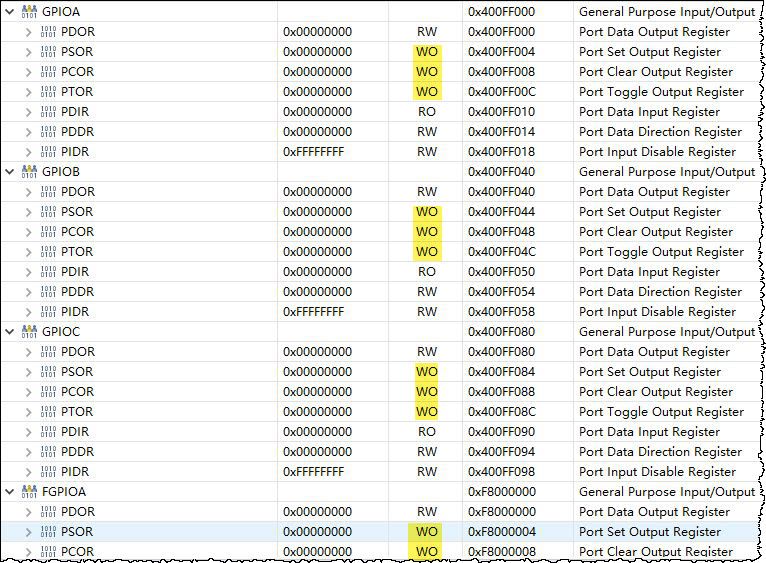
Task: Click the register icon of GPIOB PTOR
Action: click(x=48, y=252)
